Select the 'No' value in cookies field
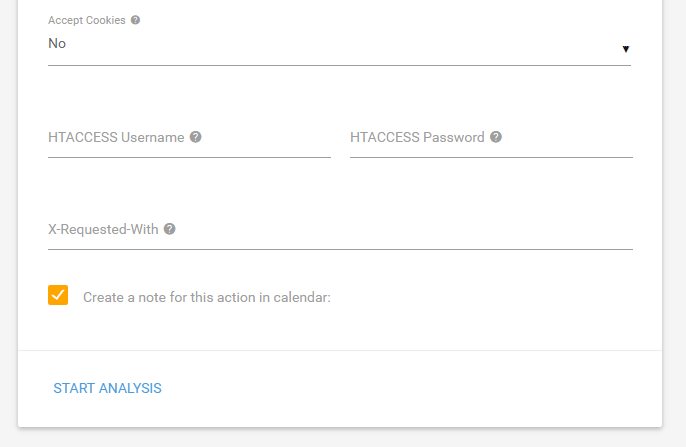The image size is (686, 447). (57, 43)
